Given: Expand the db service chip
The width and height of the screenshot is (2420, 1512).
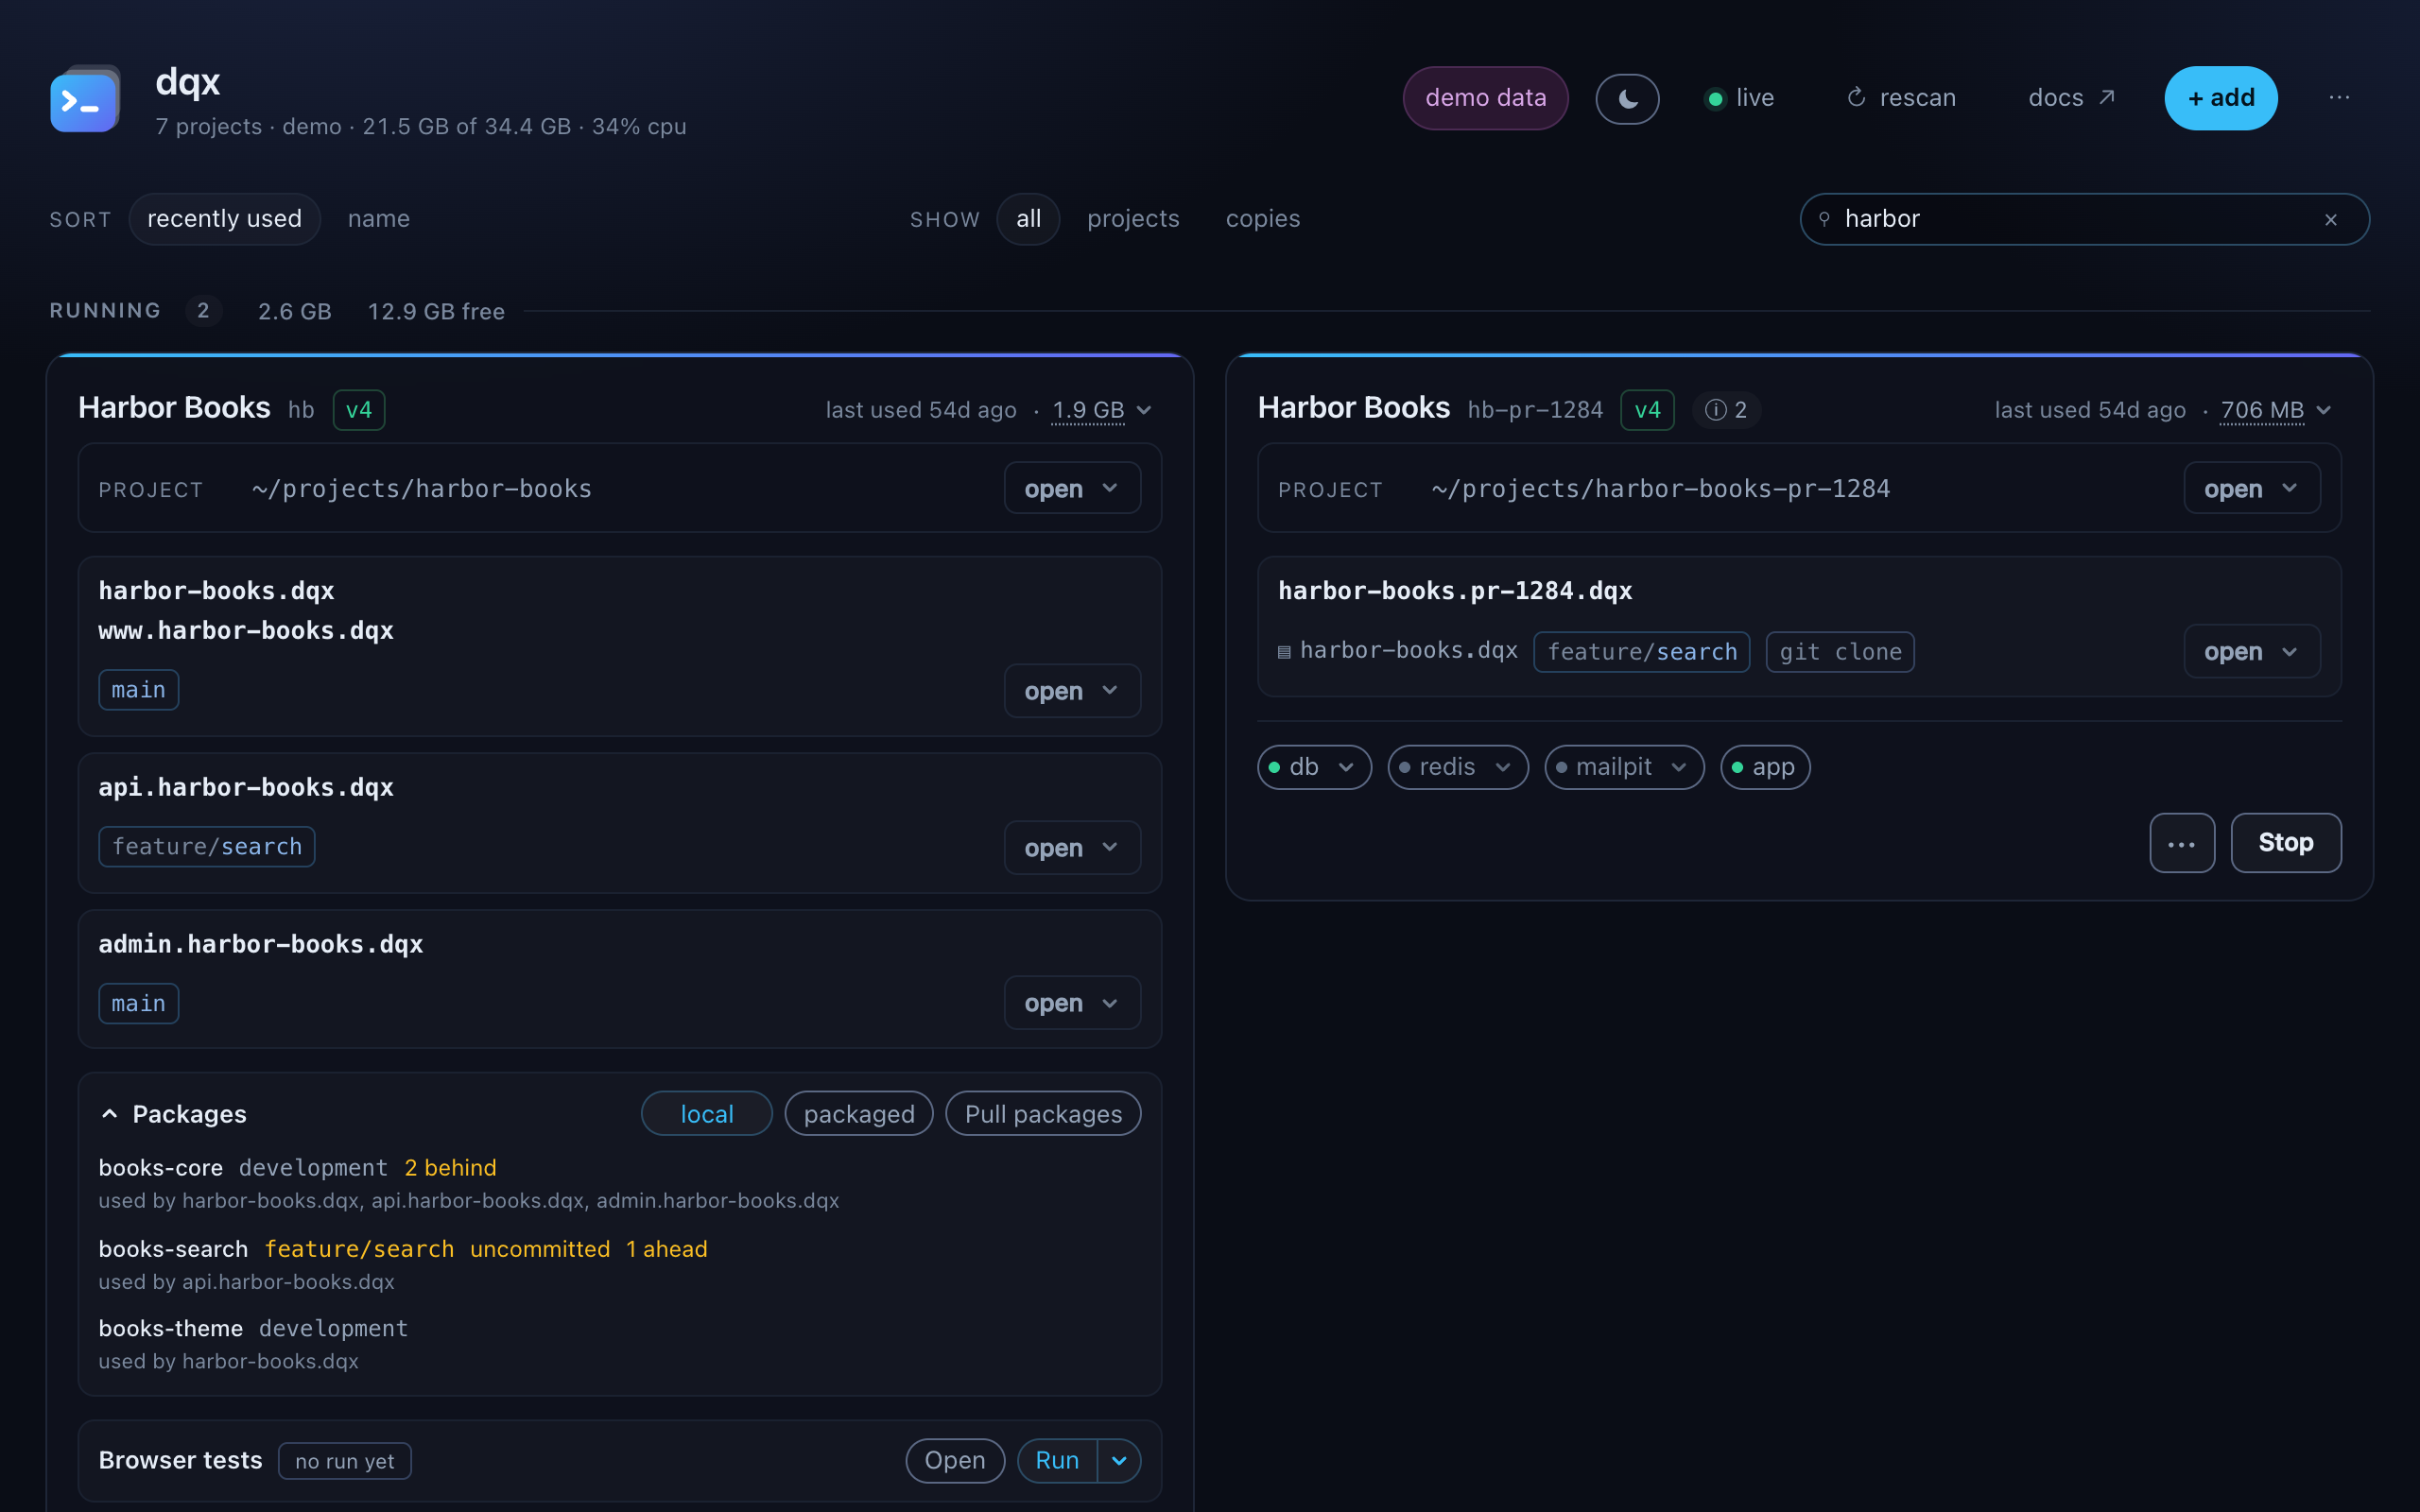Looking at the screenshot, I should click(1314, 767).
